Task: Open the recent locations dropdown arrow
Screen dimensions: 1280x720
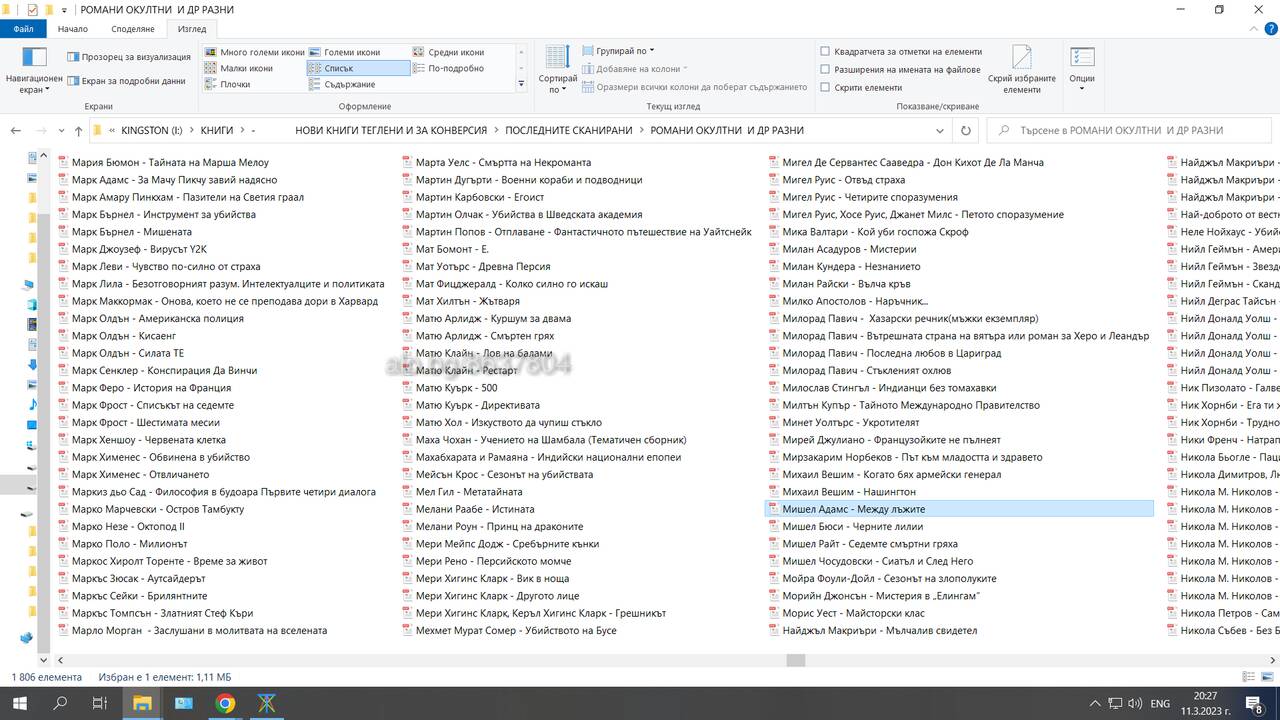Action: (60, 131)
